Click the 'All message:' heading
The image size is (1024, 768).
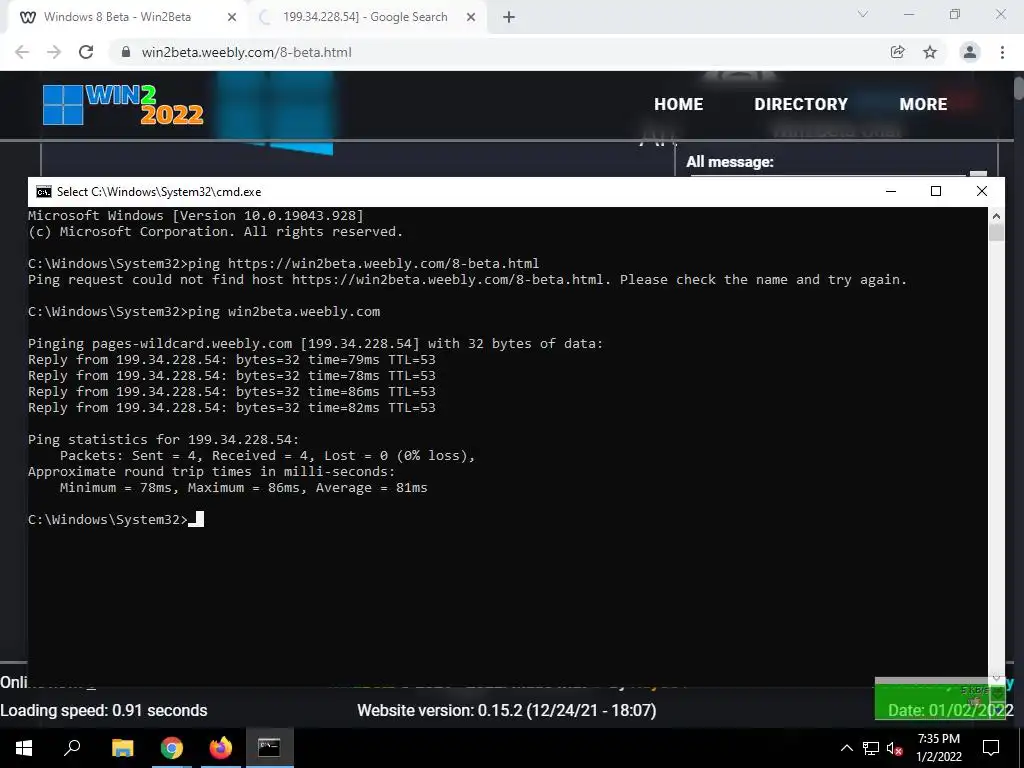[729, 162]
